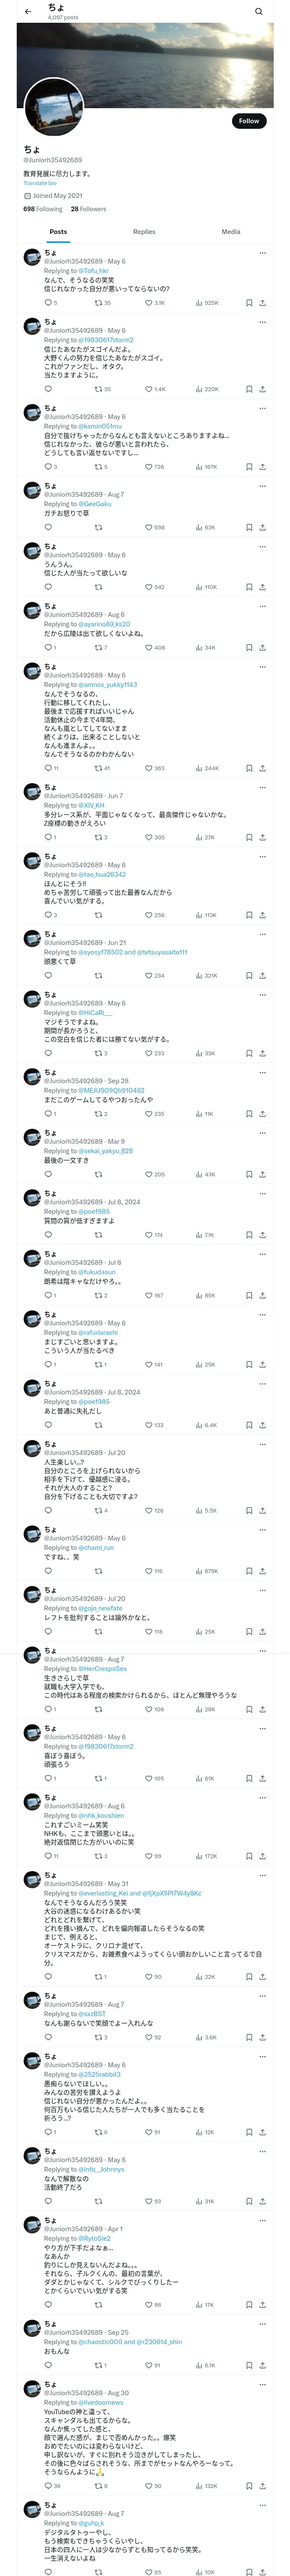The image size is (290, 2576).
Task: Open more options on the @XIV_KH reply
Action: click(x=262, y=787)
